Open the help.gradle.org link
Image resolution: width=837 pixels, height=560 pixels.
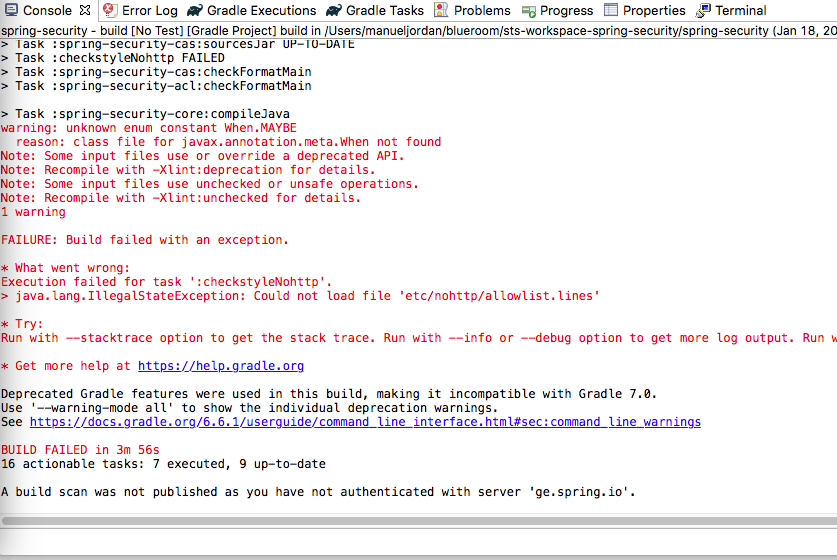(x=220, y=366)
